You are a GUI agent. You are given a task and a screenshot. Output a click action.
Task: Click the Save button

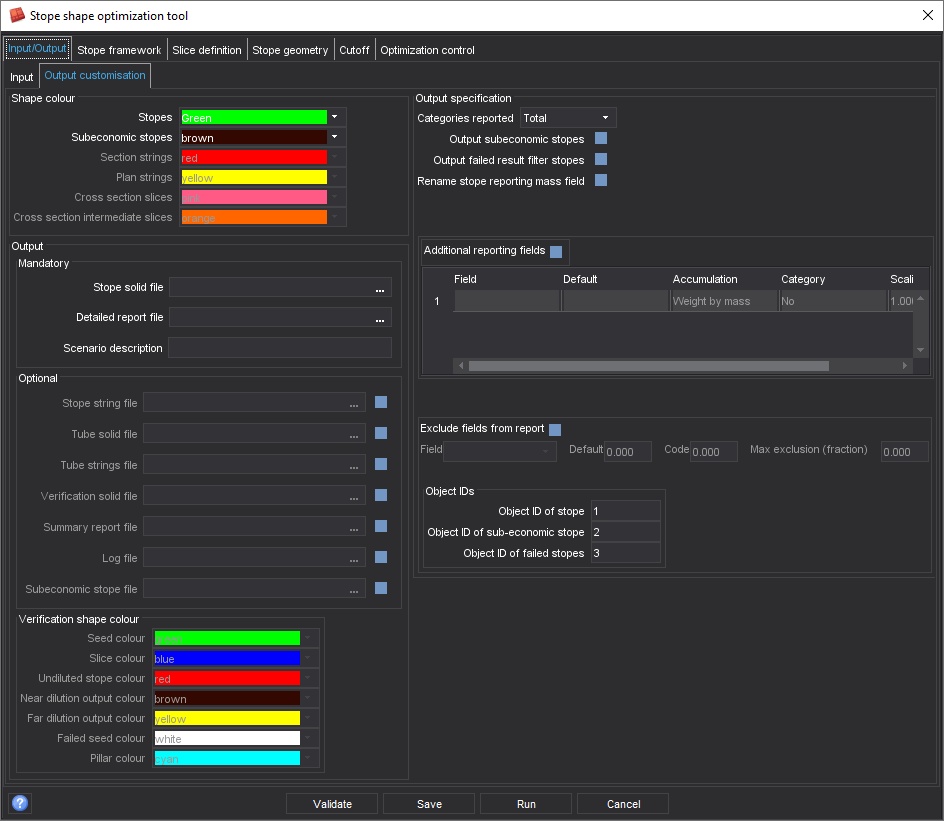point(429,804)
